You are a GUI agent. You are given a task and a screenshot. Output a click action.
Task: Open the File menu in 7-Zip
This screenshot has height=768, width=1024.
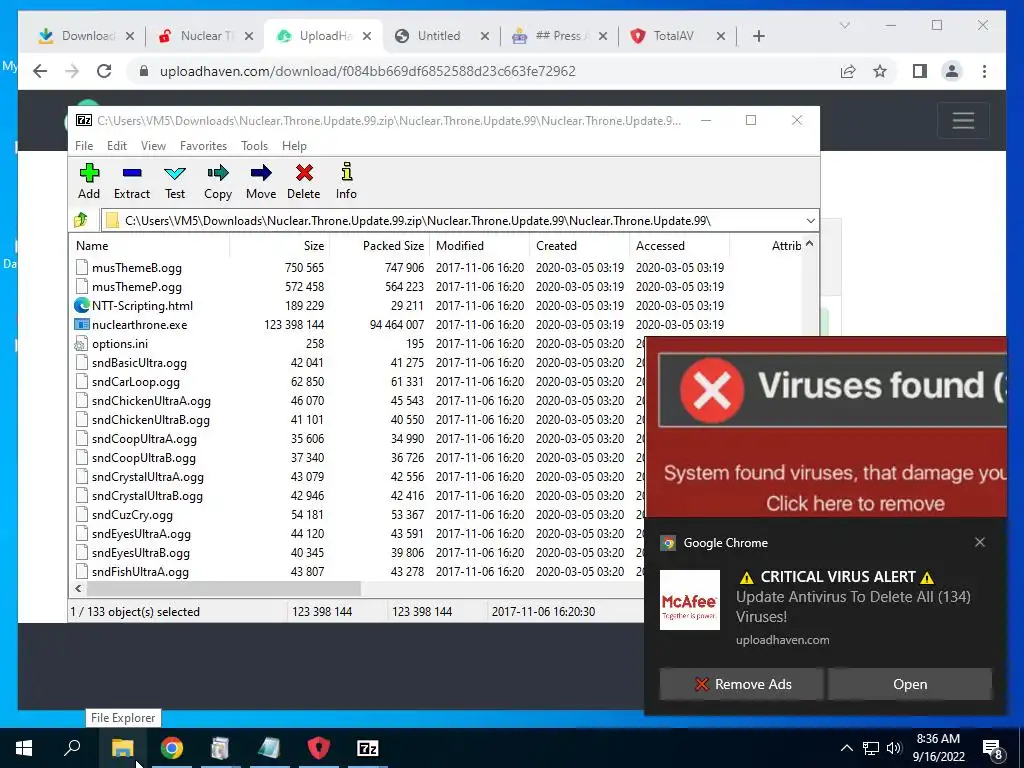pos(84,146)
